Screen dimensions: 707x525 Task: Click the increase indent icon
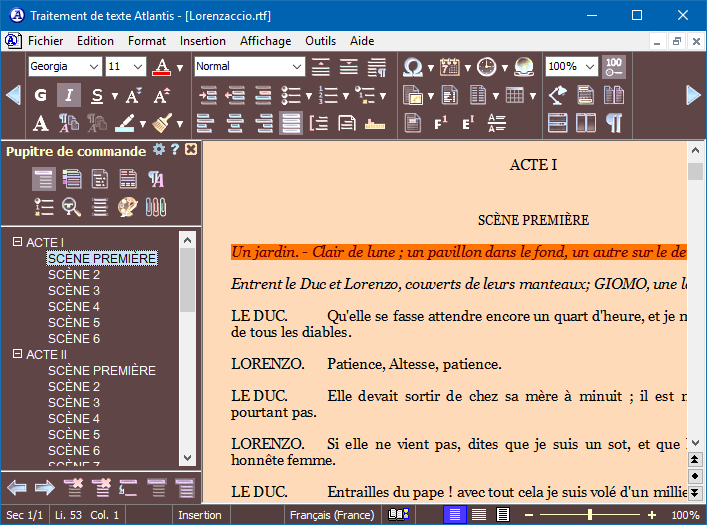pyautogui.click(x=208, y=95)
